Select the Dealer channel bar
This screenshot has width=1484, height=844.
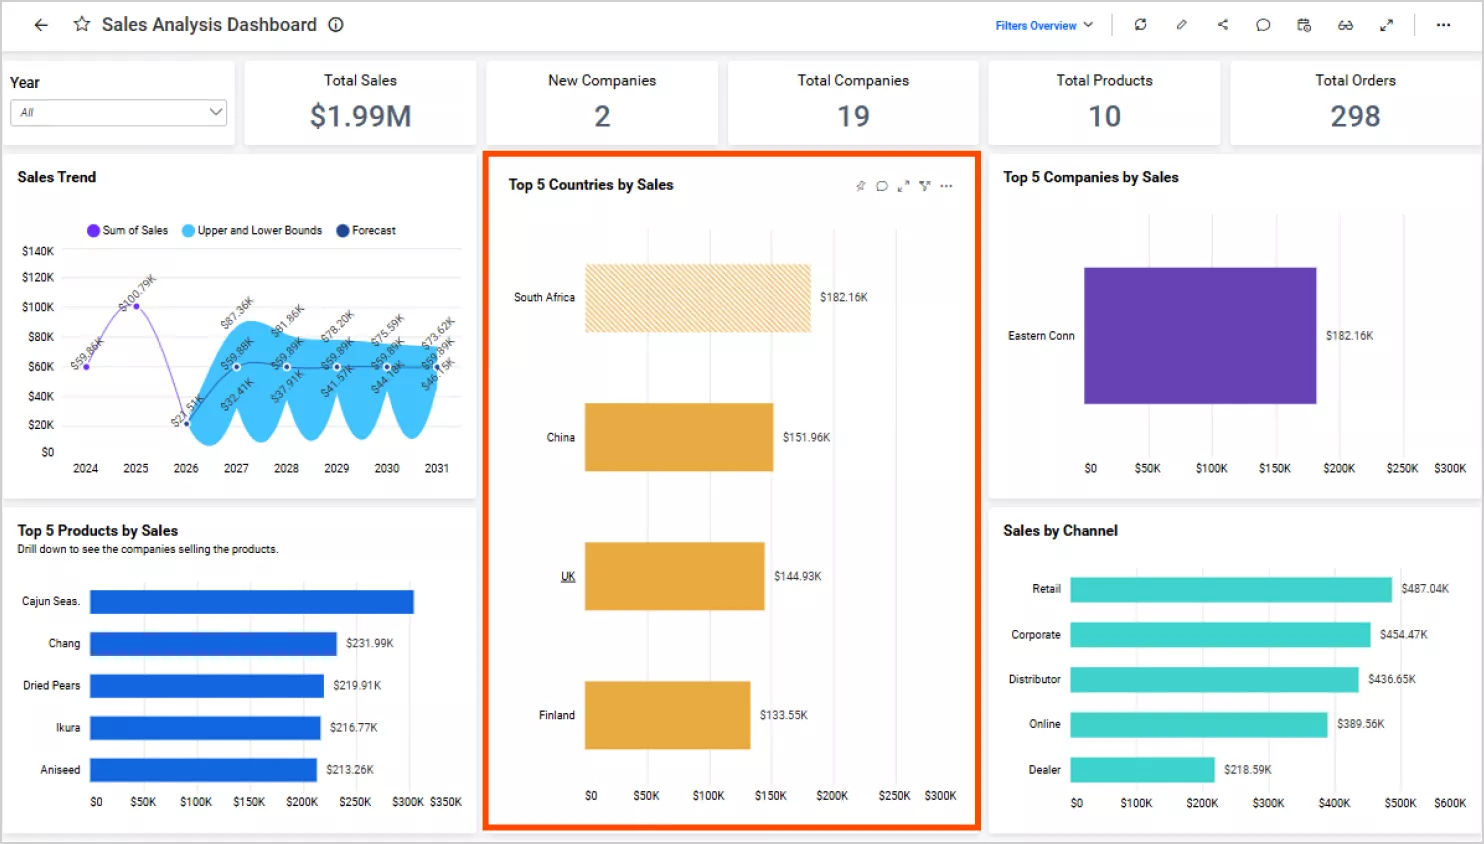point(1142,770)
